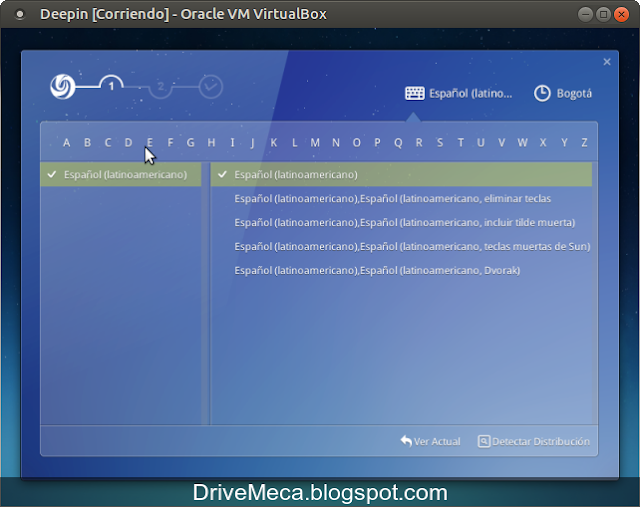Choose letter O in alphabet index
Image resolution: width=640 pixels, height=507 pixels.
tap(357, 142)
